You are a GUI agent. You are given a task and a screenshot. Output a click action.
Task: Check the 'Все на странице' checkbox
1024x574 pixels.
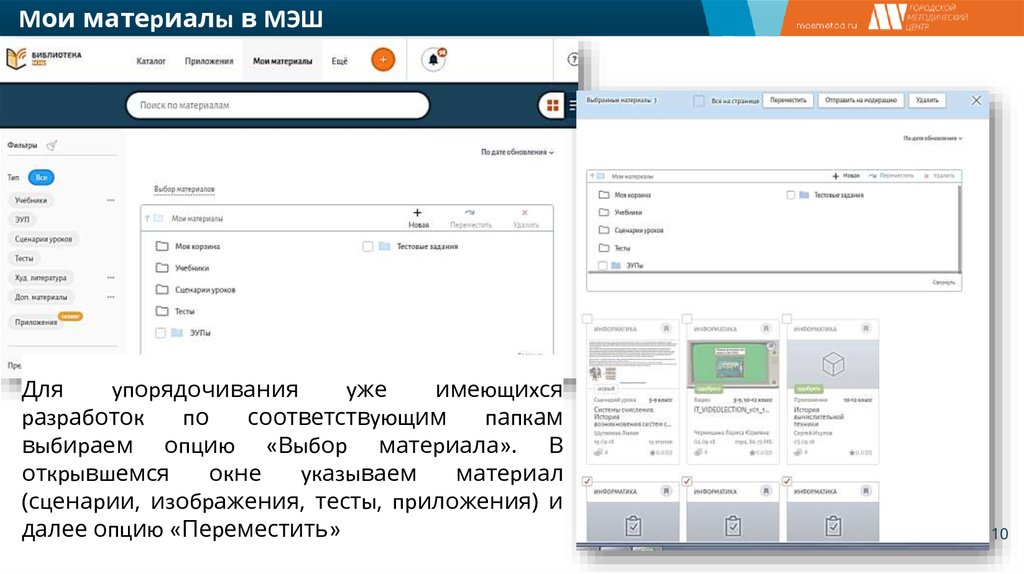702,101
